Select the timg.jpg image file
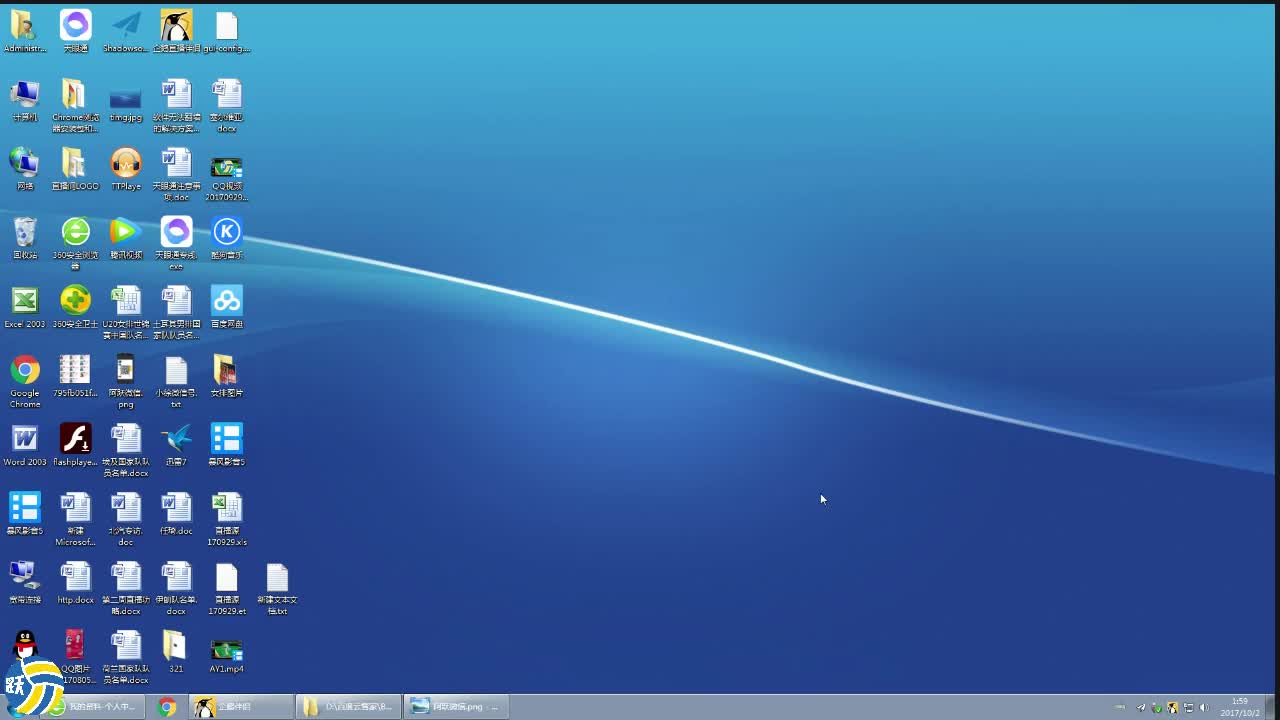 (x=126, y=99)
